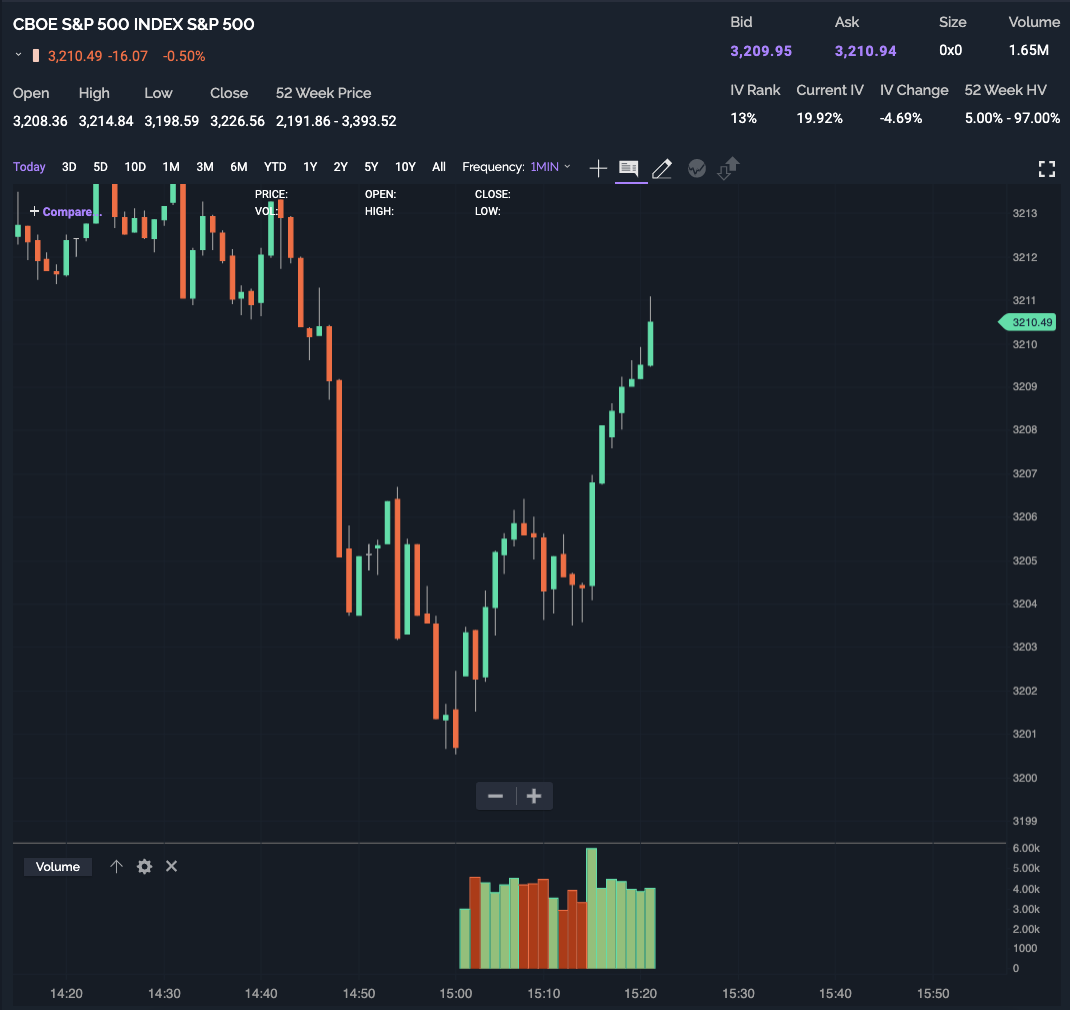Select the 10D time range

(135, 167)
